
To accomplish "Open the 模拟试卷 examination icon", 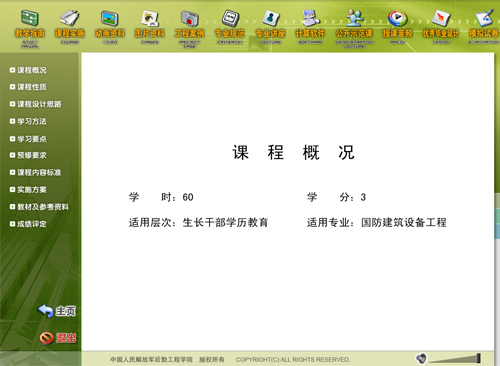I will point(484,27).
